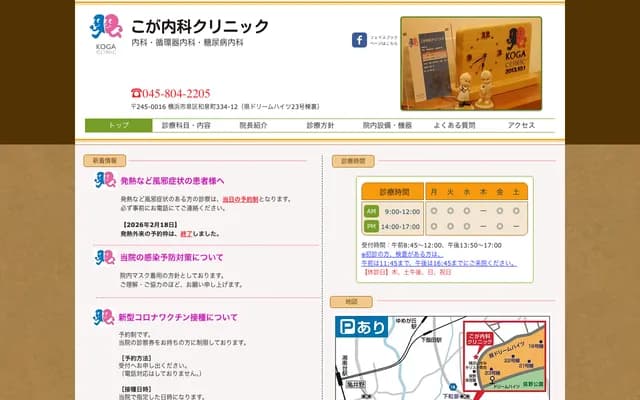The image size is (640, 400).
Task: Open the 診療科目・内容 menu item
Action: click(x=186, y=126)
